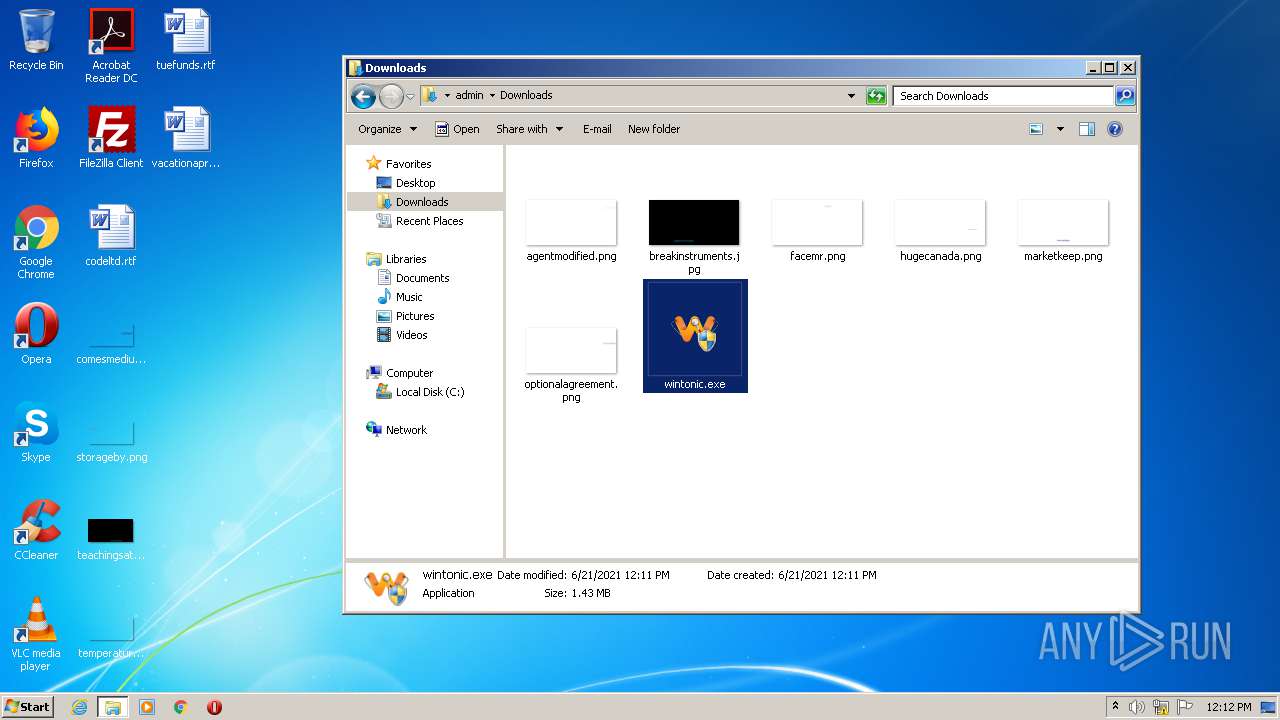Open the Videos library

pos(402,335)
